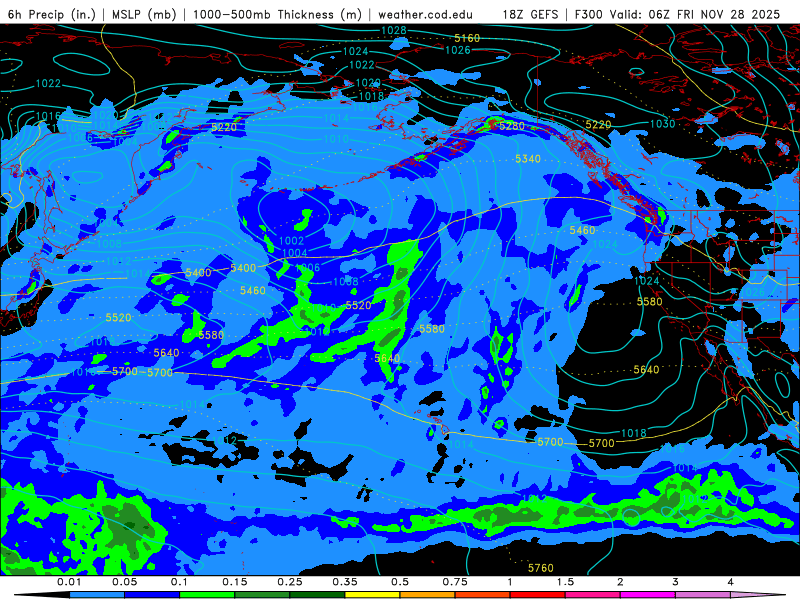Click the '1030' pressure contour label
The height and width of the screenshot is (600, 800).
pyautogui.click(x=662, y=123)
